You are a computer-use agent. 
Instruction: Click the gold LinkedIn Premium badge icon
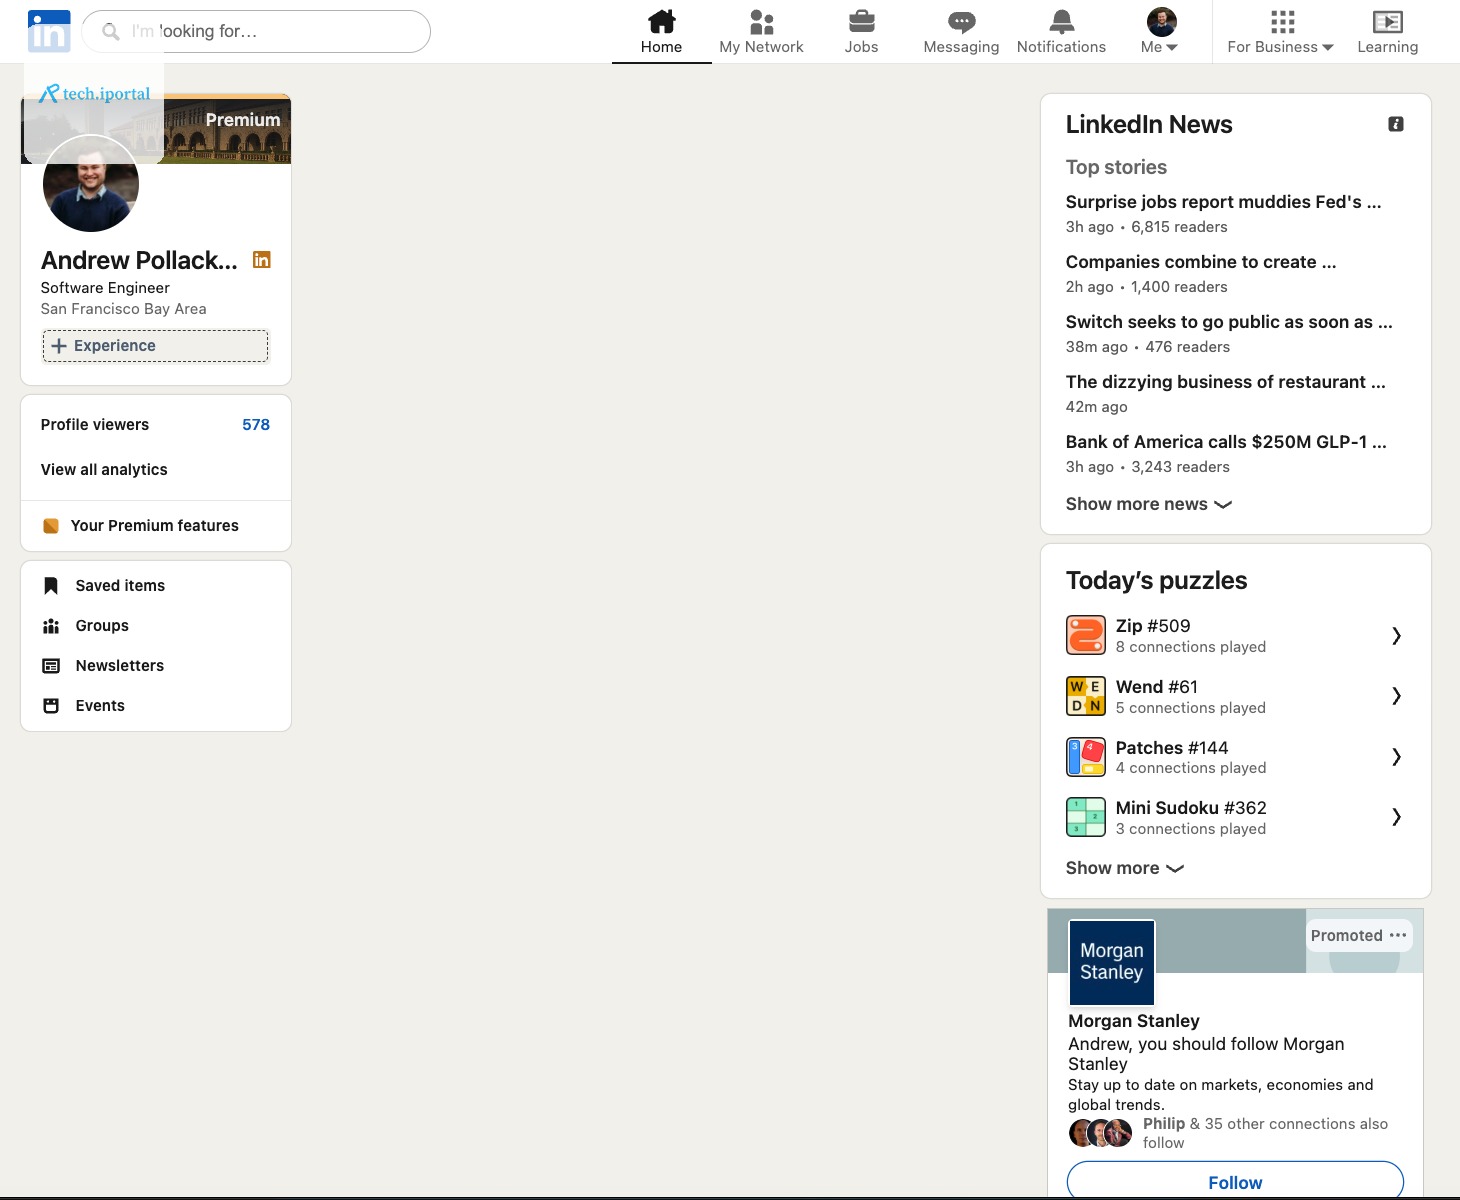(x=262, y=260)
